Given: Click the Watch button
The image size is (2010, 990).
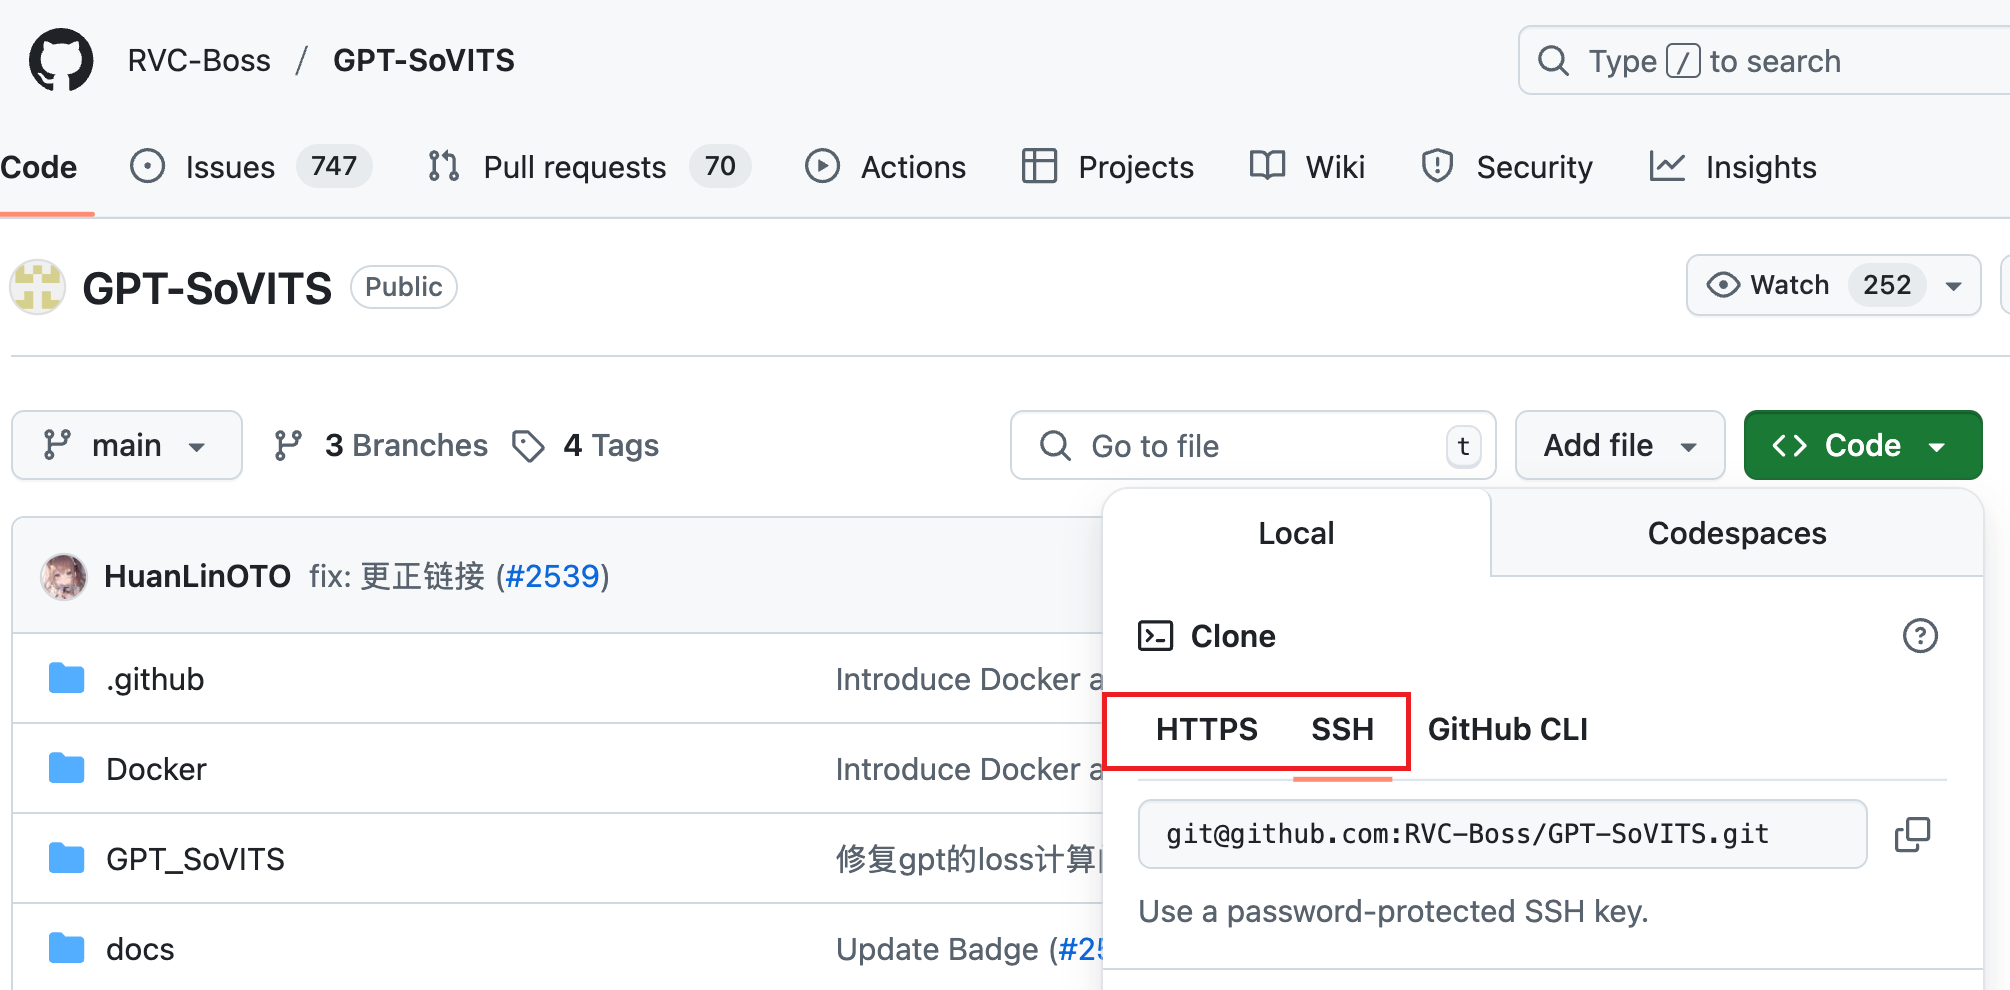Looking at the screenshot, I should point(1833,285).
